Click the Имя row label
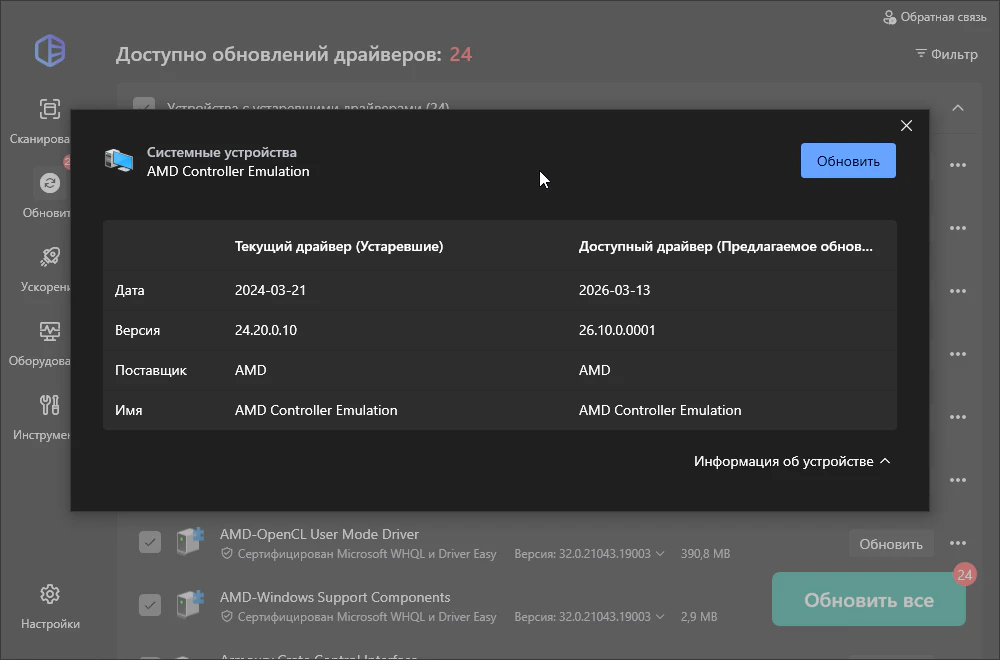This screenshot has width=1000, height=660. (x=129, y=411)
